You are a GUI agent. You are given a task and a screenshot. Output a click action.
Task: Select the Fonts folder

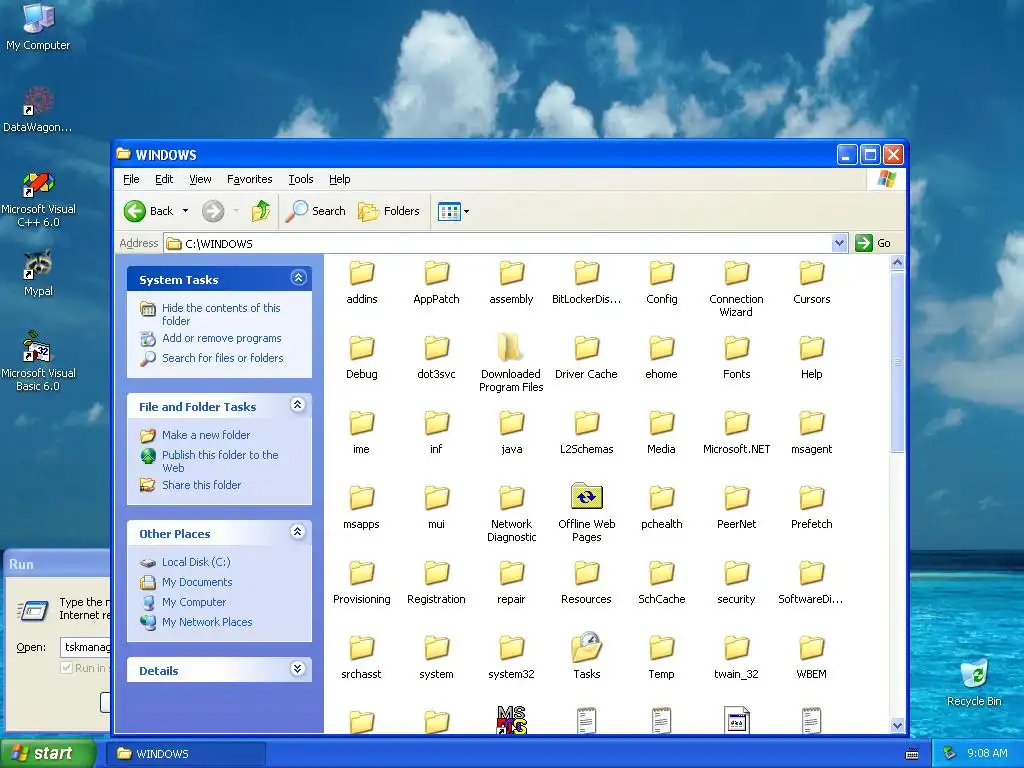click(737, 357)
